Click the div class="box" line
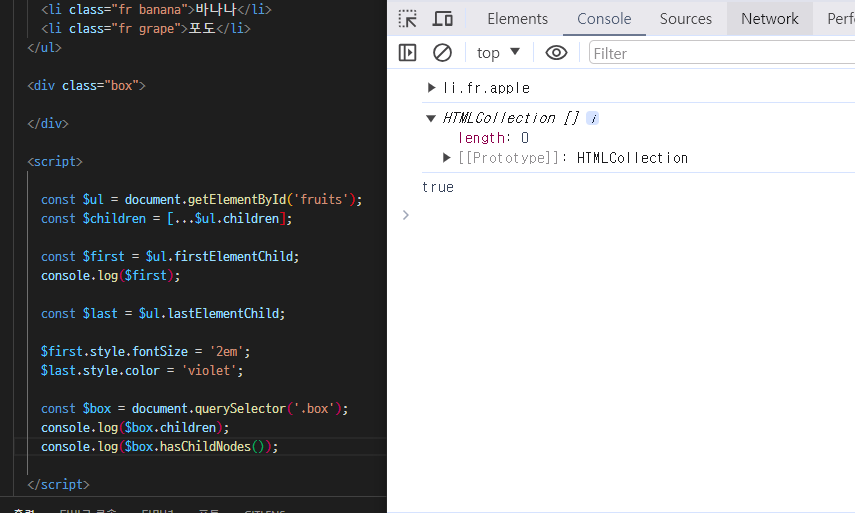This screenshot has width=855, height=513. coord(87,86)
